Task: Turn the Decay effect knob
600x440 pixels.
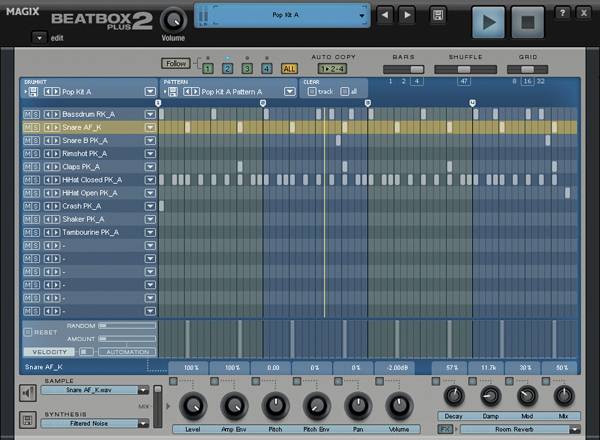Action: 454,396
